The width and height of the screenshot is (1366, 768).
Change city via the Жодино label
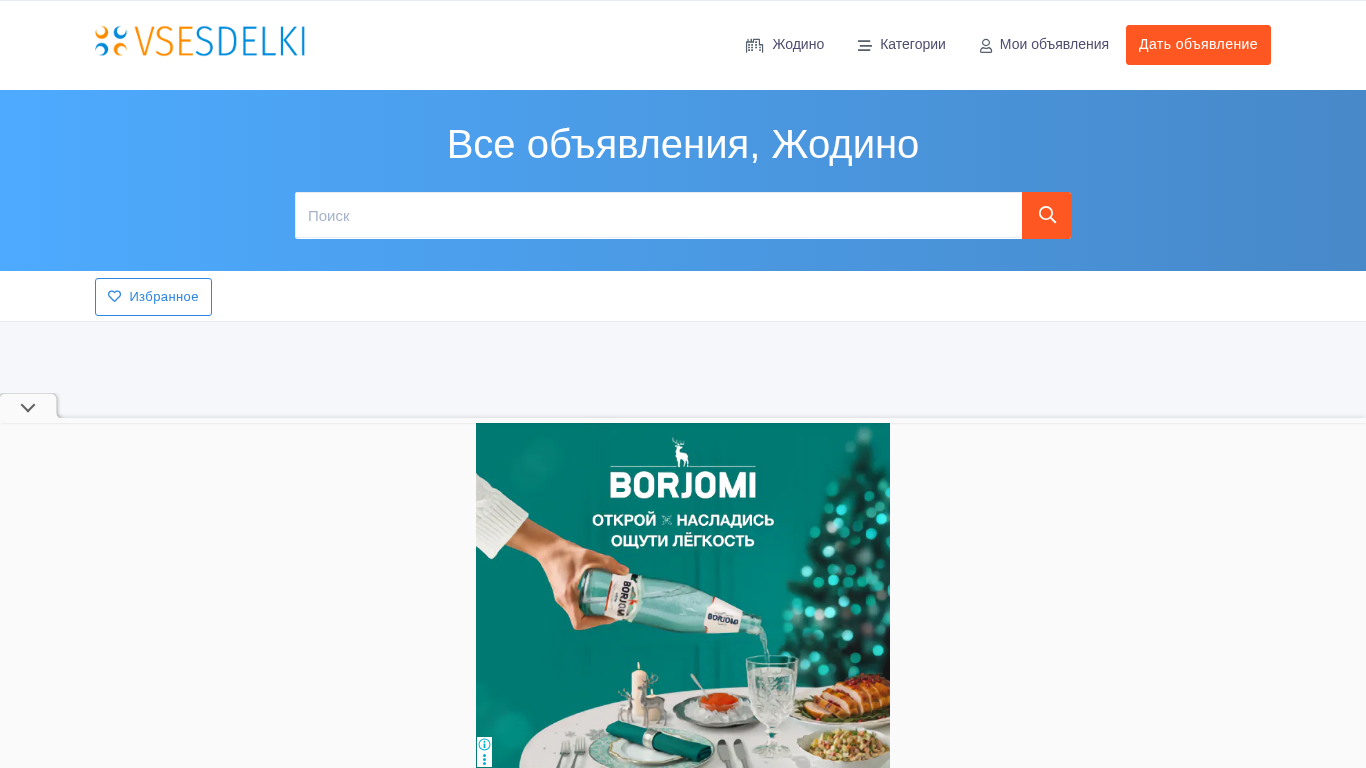(798, 44)
